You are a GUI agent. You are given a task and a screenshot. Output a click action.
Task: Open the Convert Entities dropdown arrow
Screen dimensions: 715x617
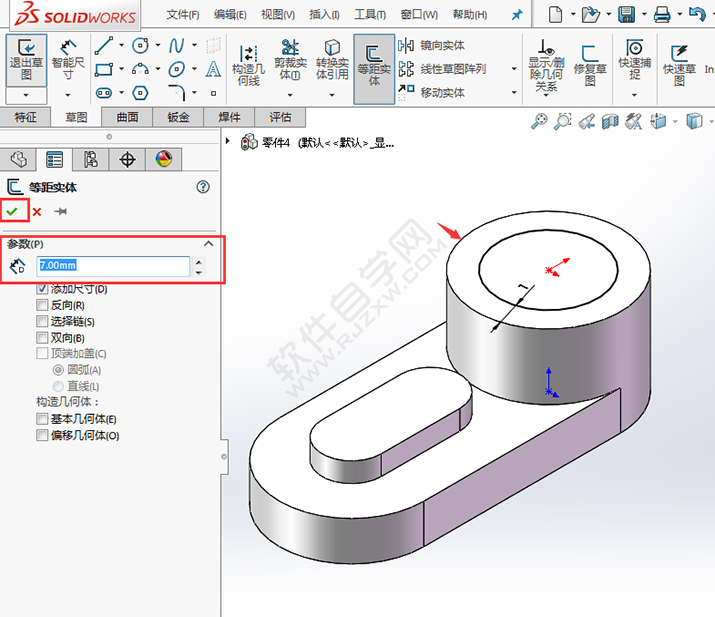point(332,95)
